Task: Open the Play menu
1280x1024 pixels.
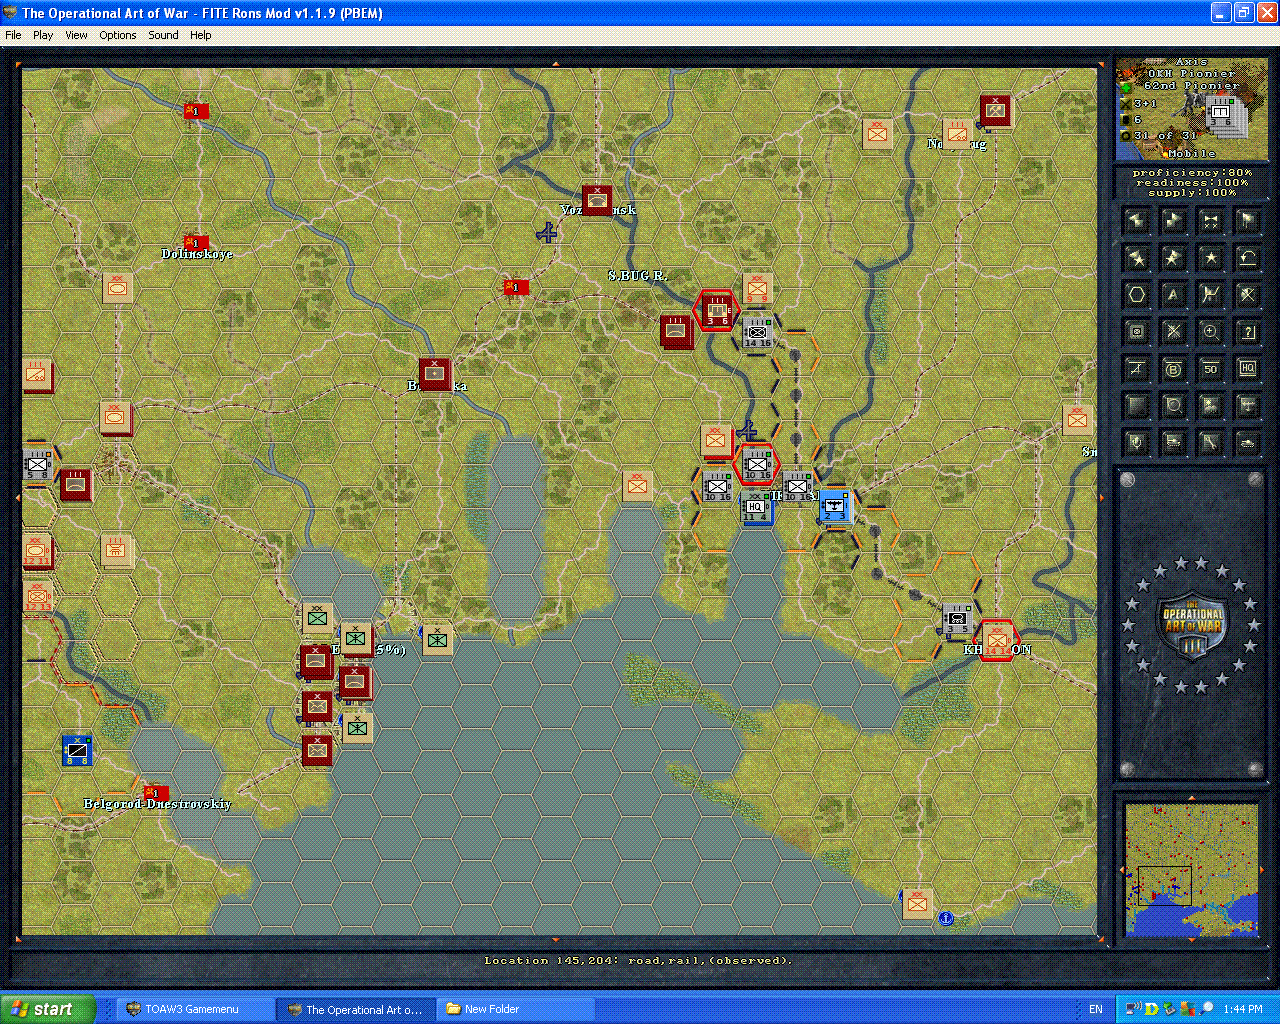Action: [43, 35]
